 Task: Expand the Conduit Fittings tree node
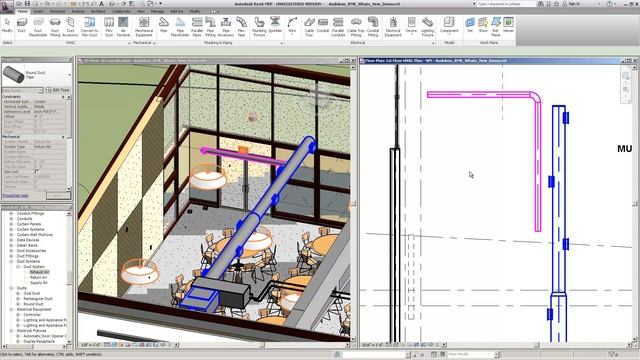tap(11, 213)
